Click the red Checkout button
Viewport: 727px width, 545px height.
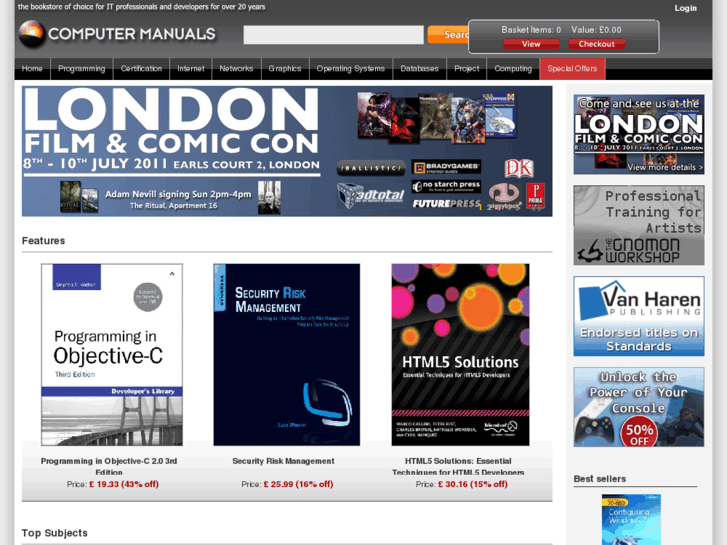pyautogui.click(x=596, y=44)
